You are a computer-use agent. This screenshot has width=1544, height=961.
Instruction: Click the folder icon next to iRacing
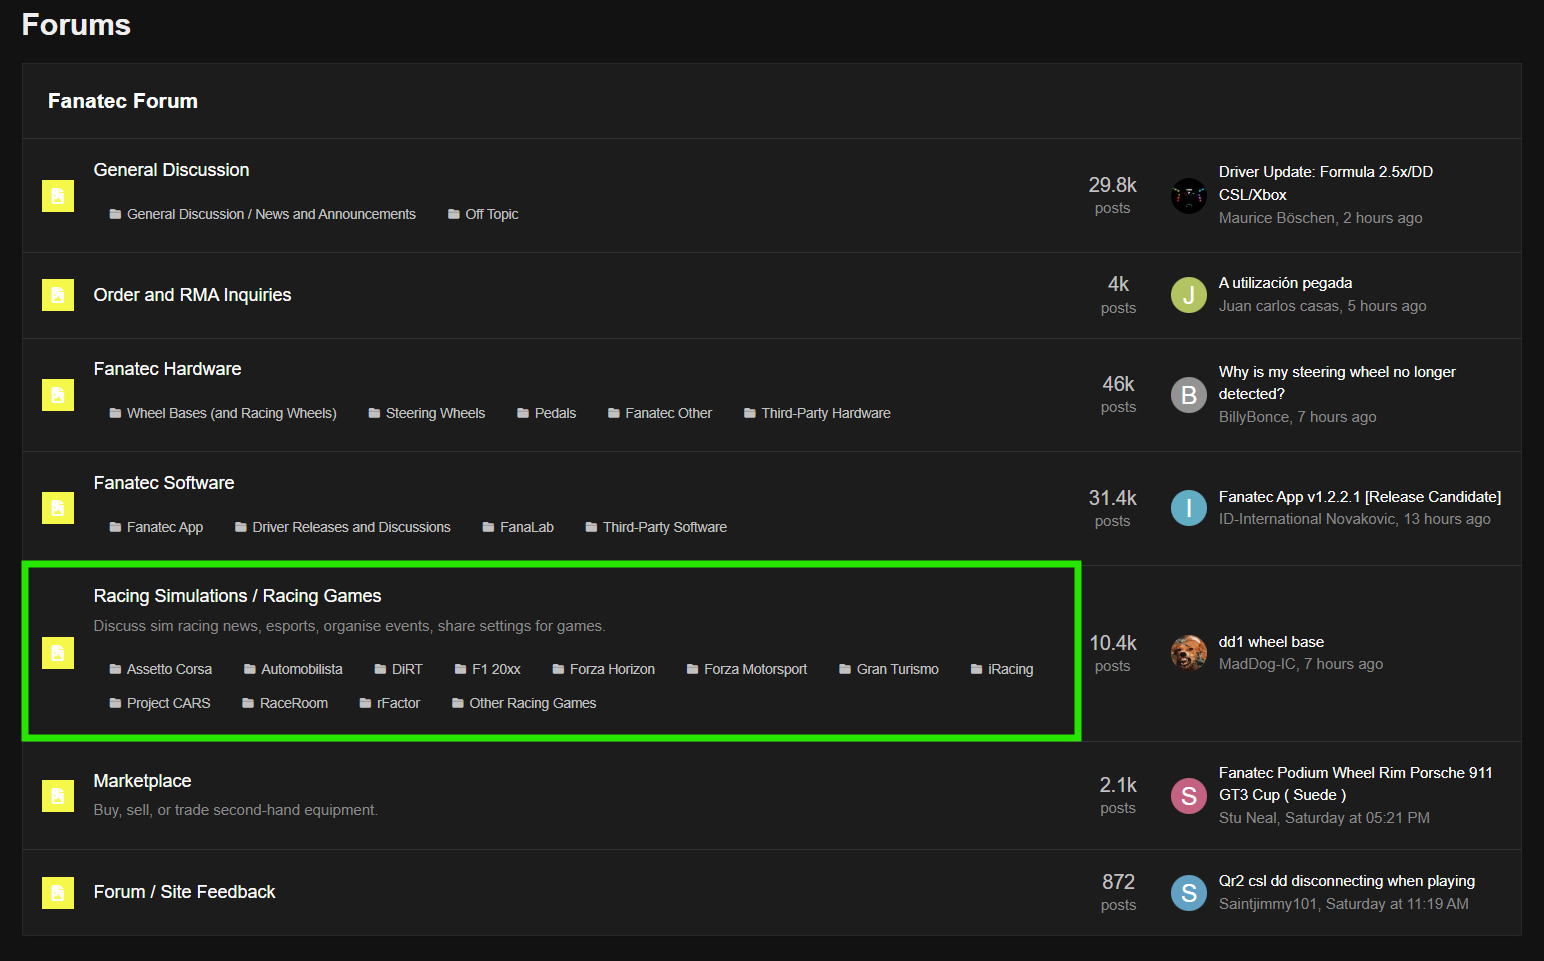pyautogui.click(x=976, y=669)
